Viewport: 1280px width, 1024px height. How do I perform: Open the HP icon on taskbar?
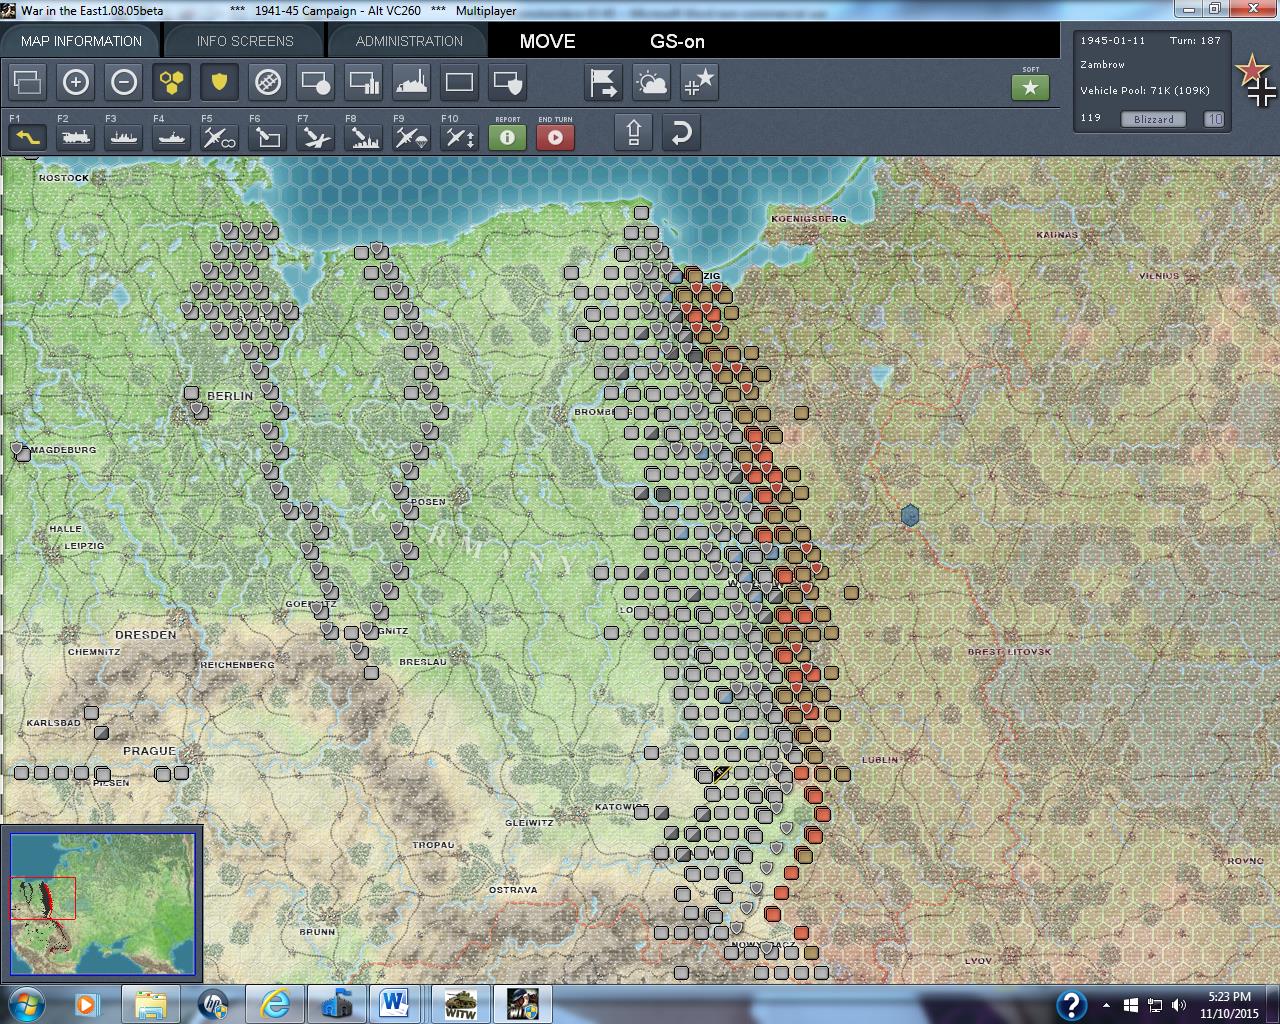pyautogui.click(x=212, y=1004)
